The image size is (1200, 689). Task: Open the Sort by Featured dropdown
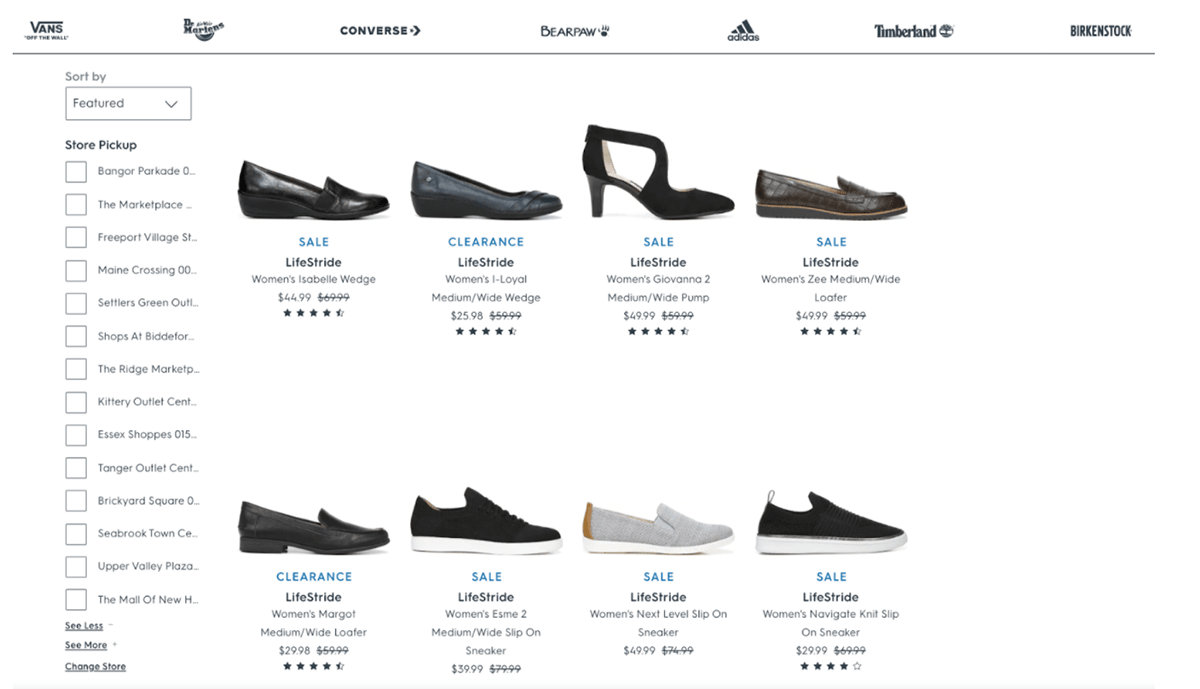(128, 103)
